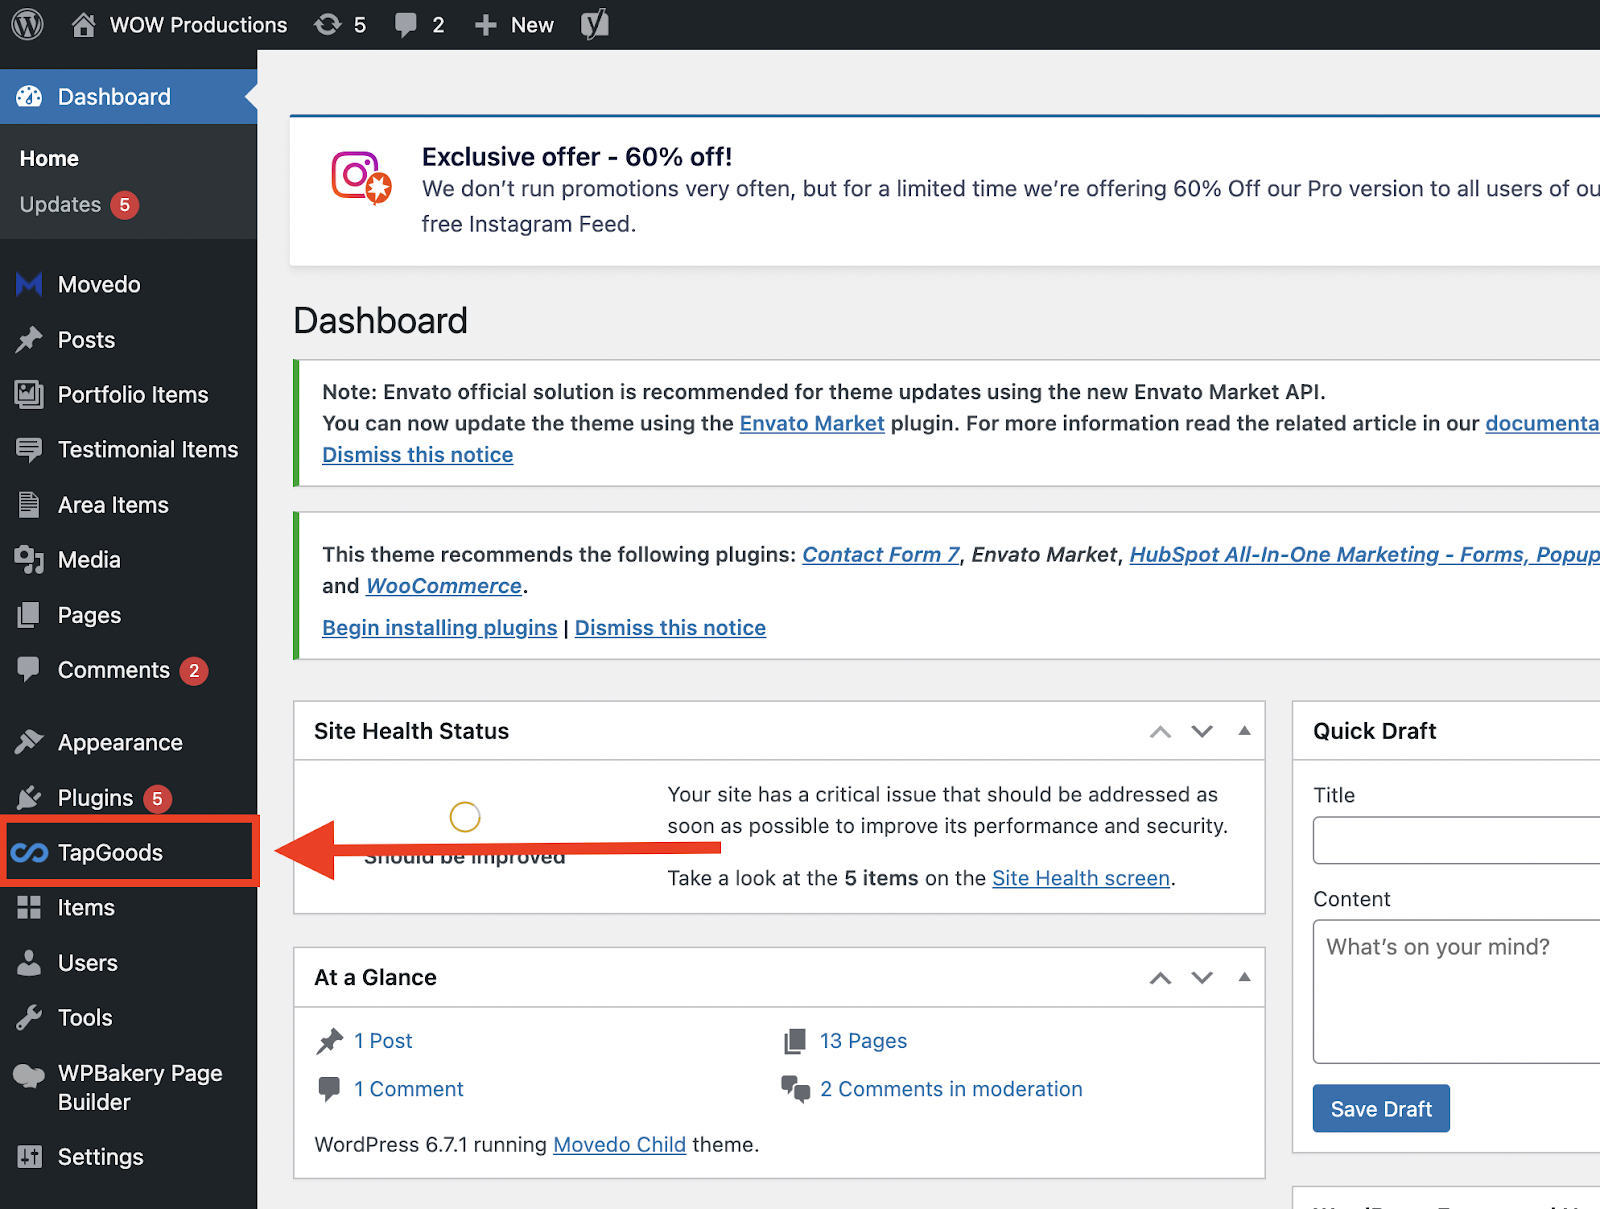Collapse the At a Glance widget
Screen dimensions: 1600x1209
[x=1244, y=977]
